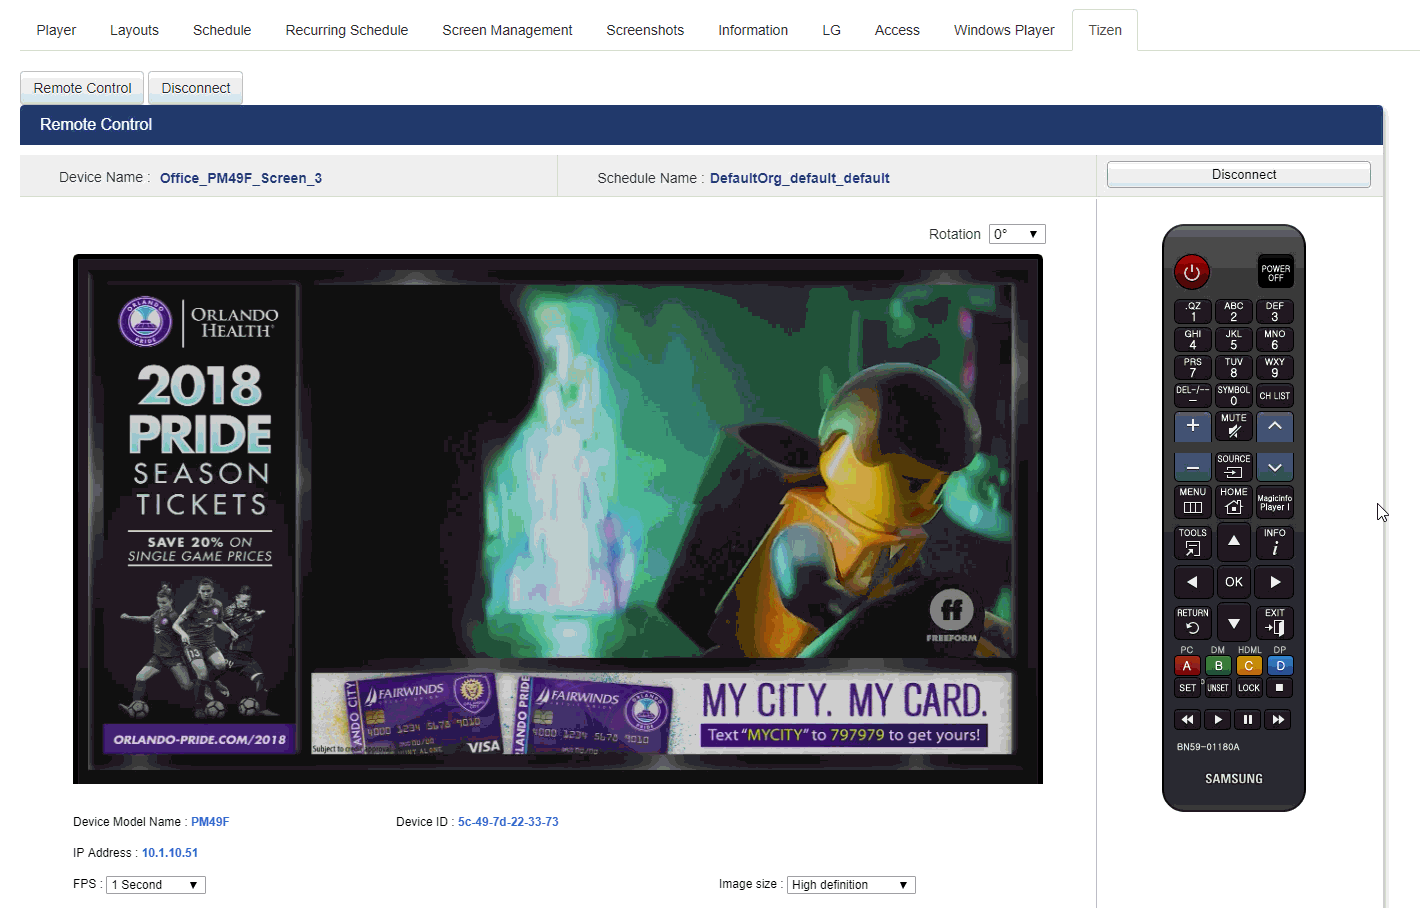Switch to the Information tab

(x=753, y=30)
